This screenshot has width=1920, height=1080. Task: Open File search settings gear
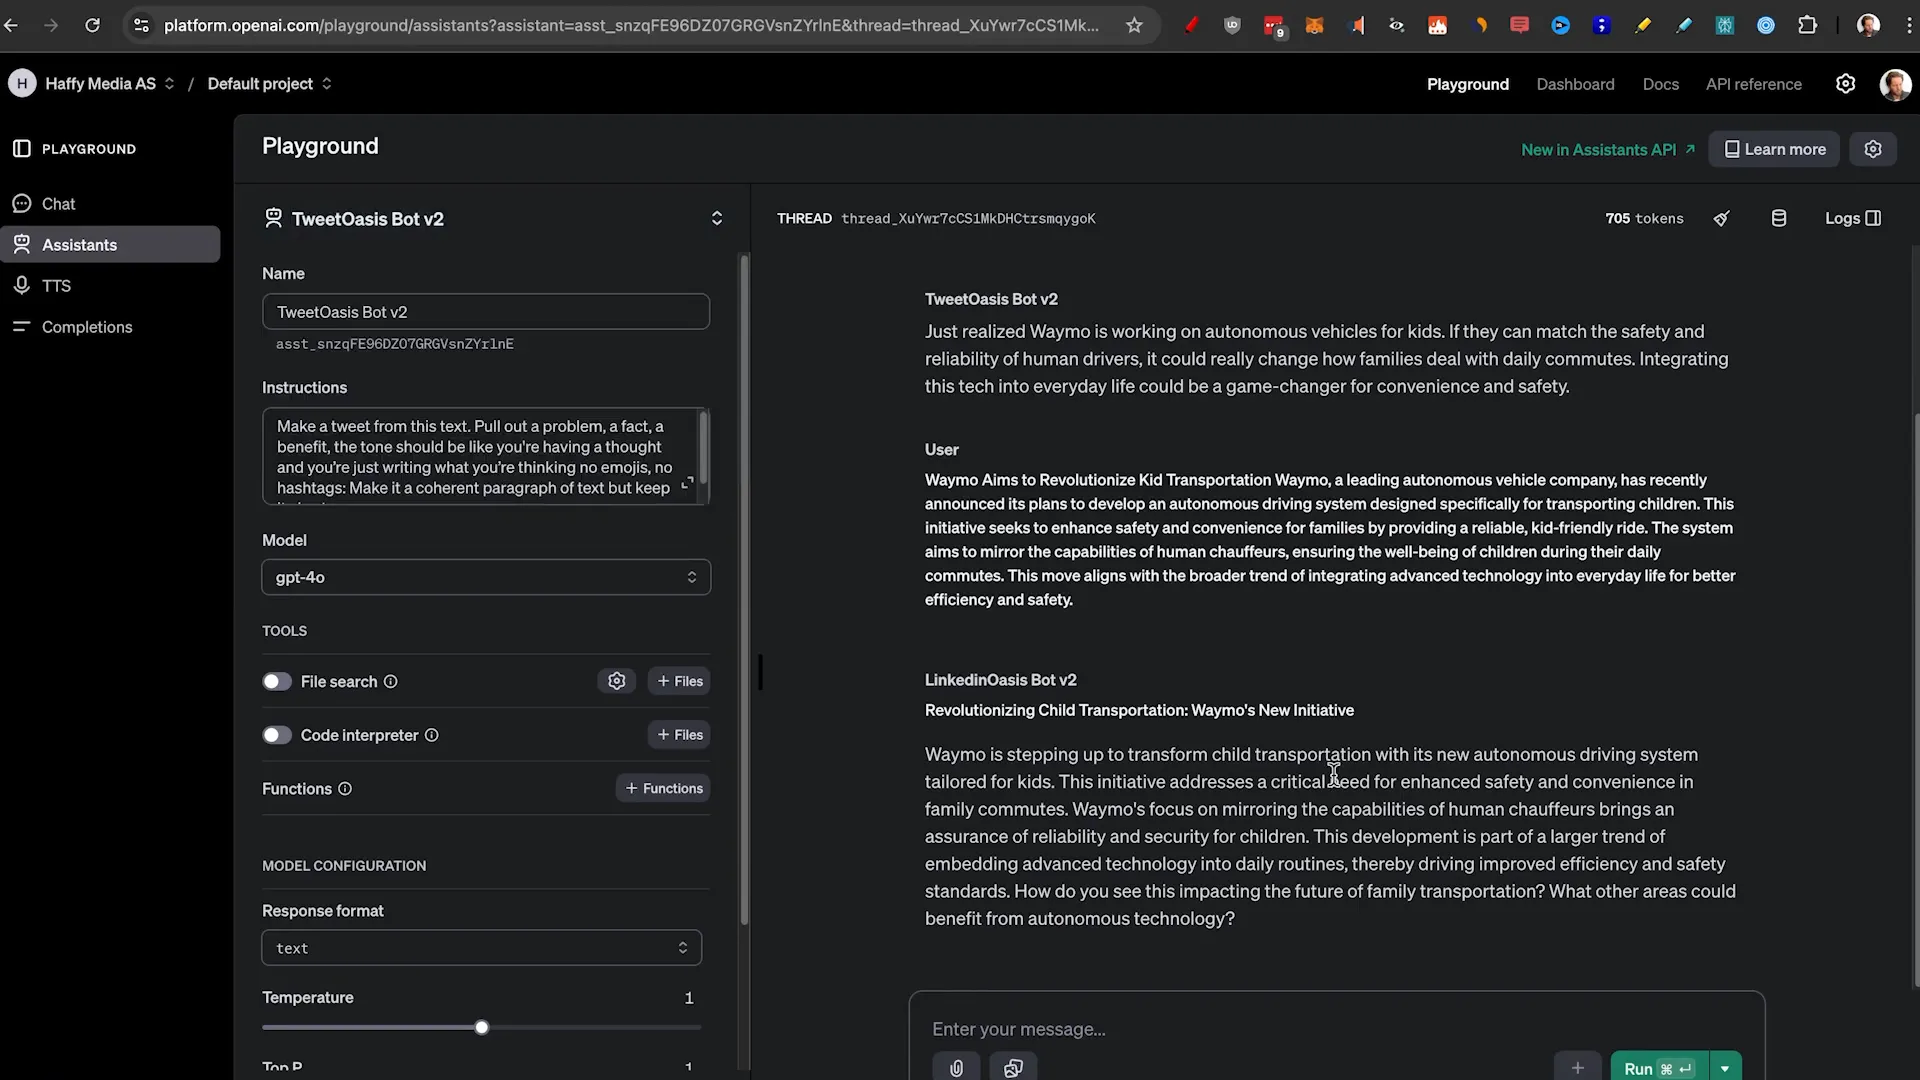tap(617, 681)
